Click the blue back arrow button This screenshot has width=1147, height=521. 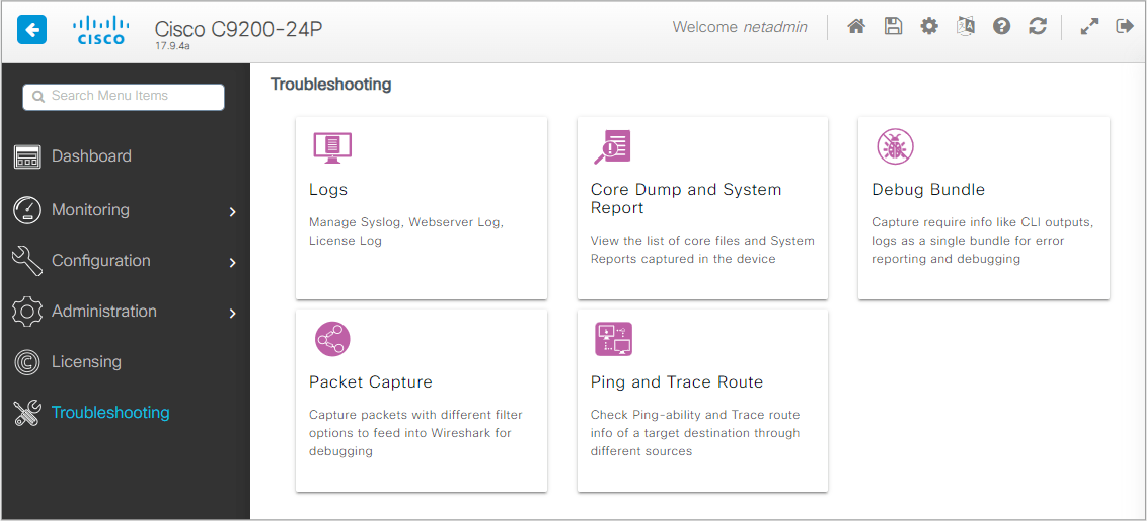31,30
